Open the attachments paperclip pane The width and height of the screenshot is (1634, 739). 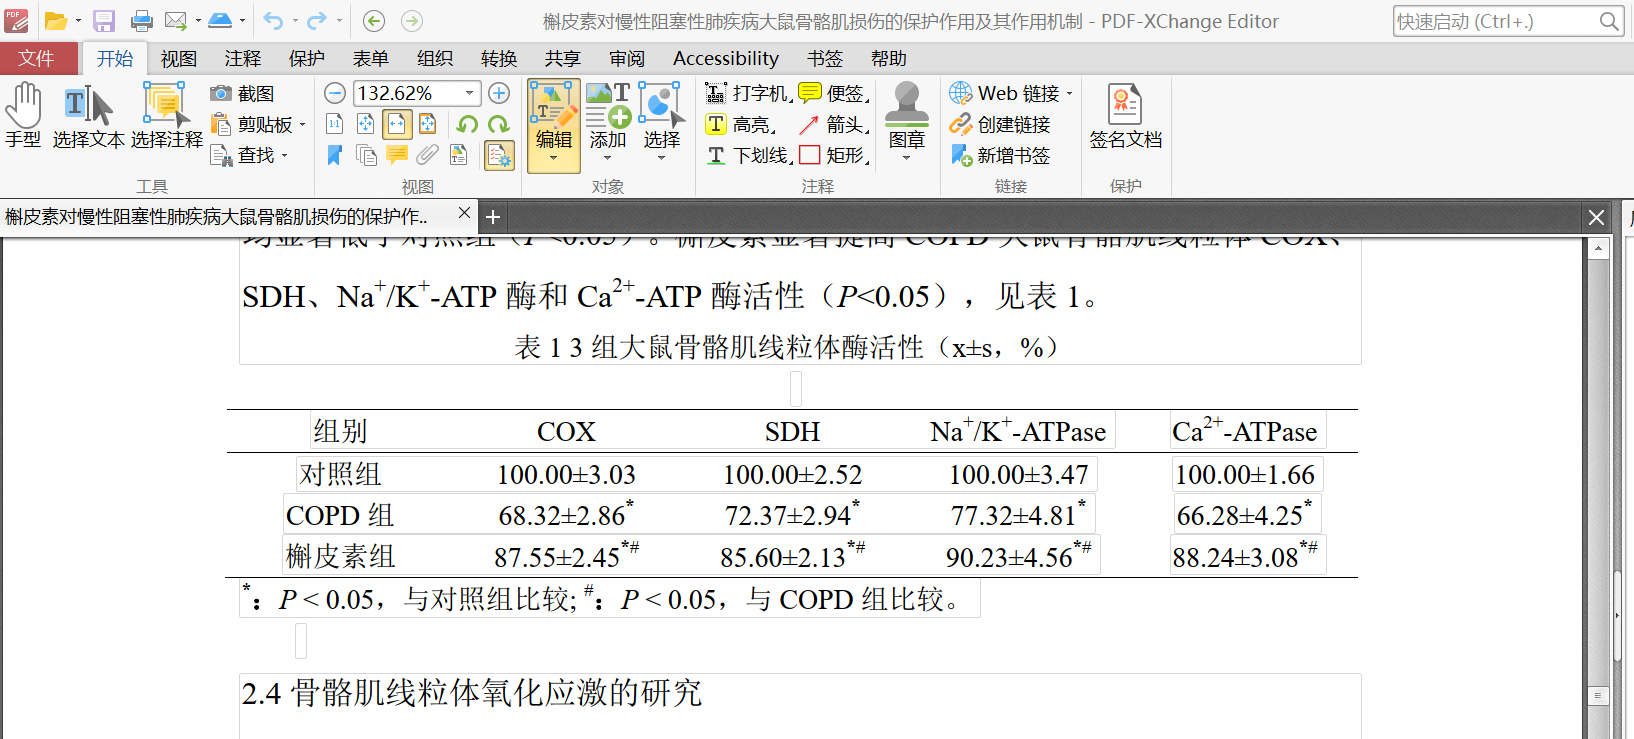428,155
